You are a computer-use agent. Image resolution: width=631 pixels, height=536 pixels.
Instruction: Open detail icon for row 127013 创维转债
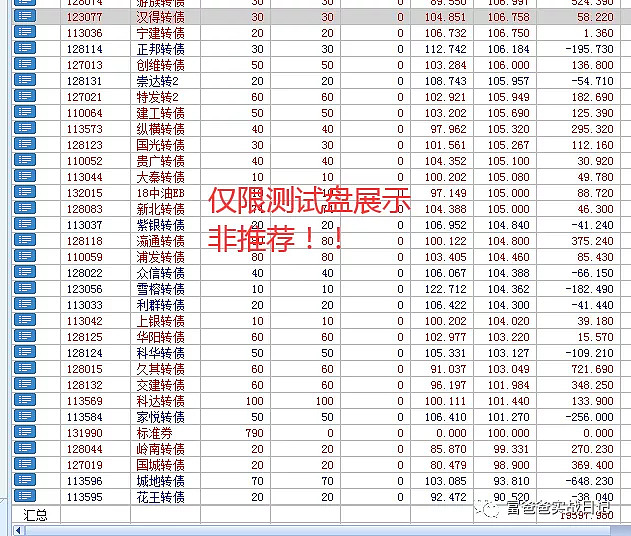tap(25, 64)
